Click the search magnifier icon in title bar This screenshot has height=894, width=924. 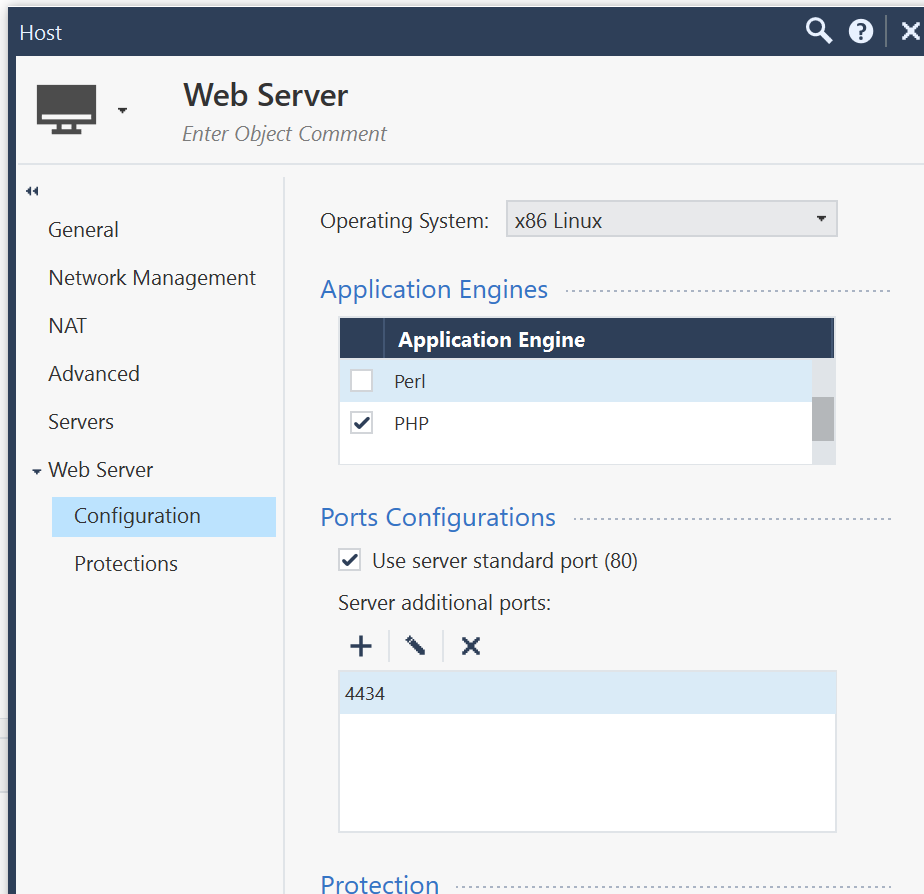coord(819,32)
